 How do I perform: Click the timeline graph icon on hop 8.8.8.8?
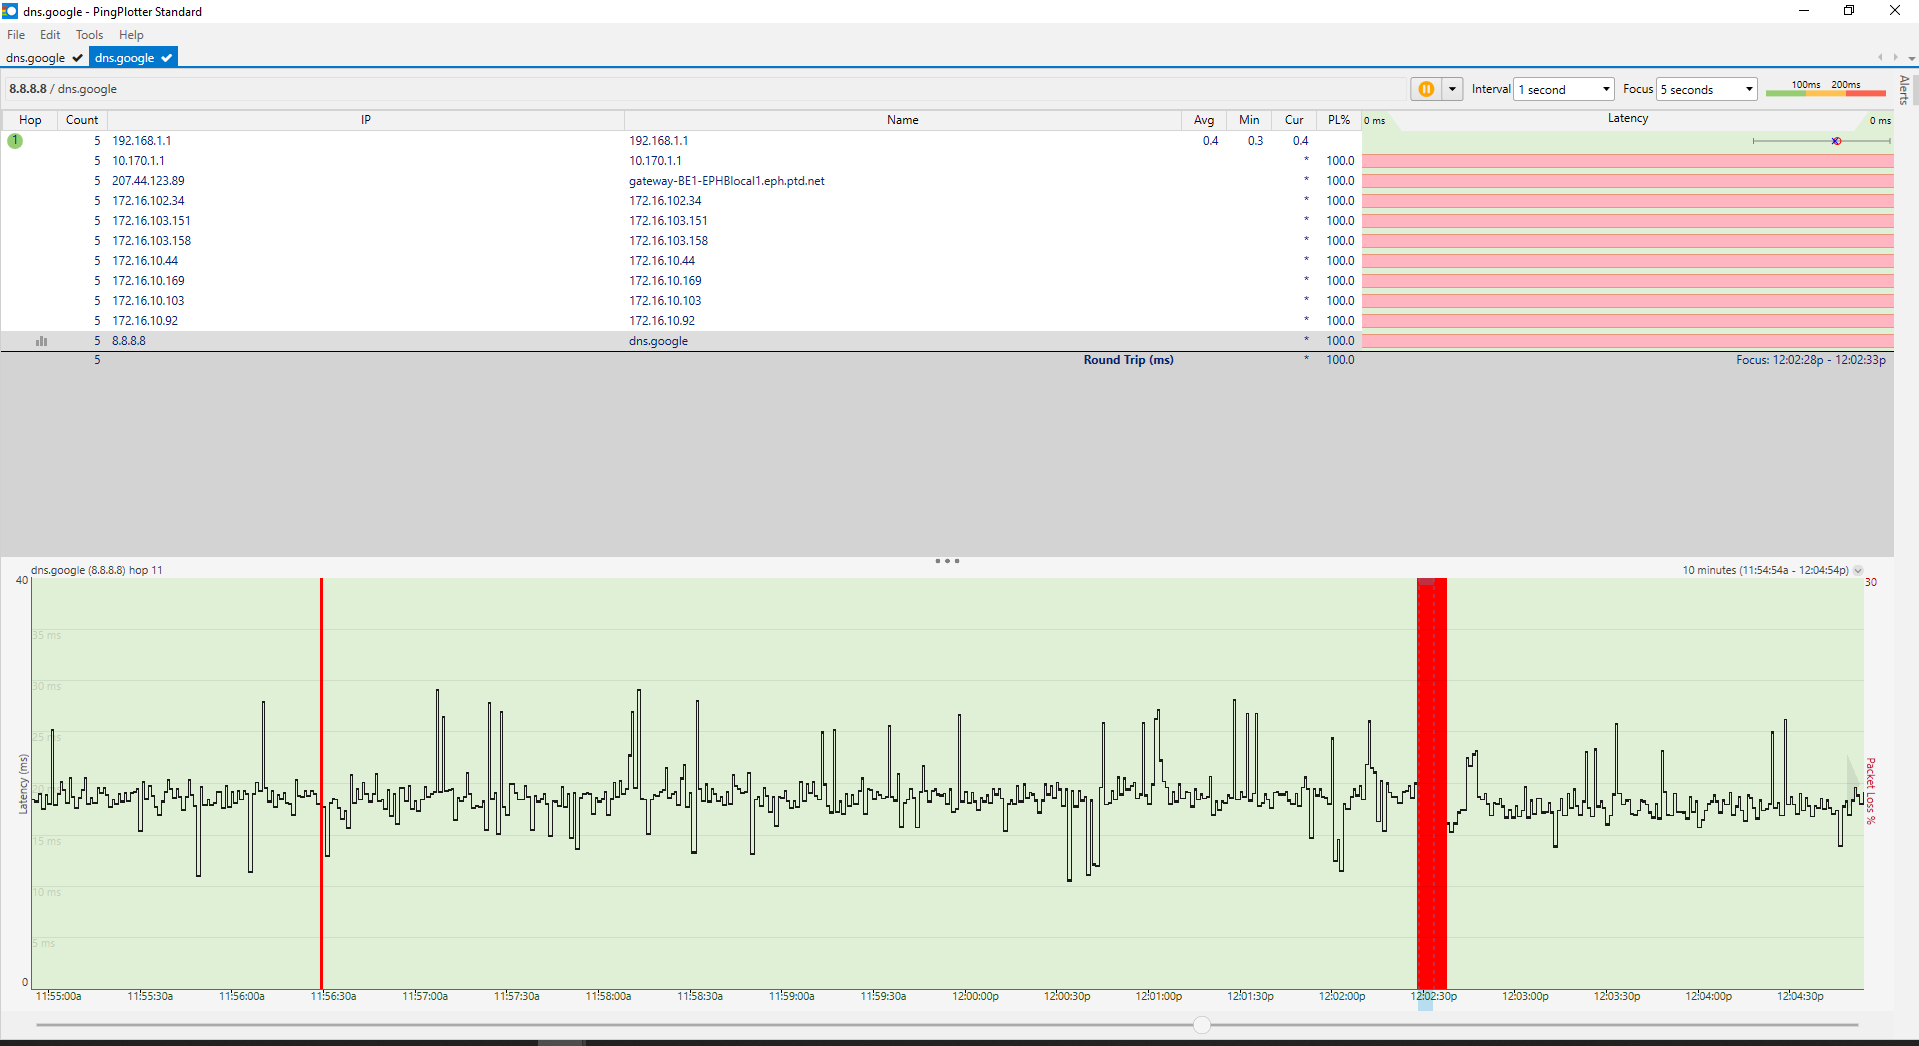41,341
